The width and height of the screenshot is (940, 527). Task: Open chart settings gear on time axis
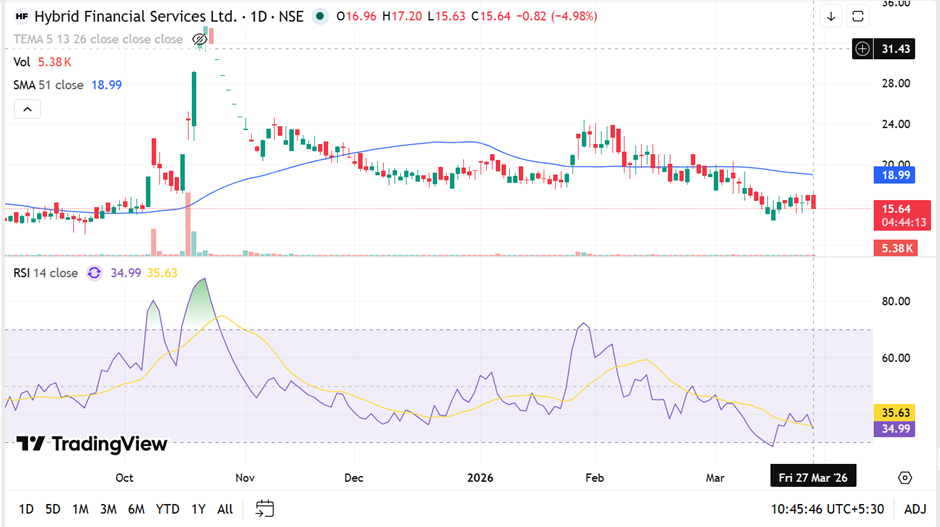click(904, 478)
